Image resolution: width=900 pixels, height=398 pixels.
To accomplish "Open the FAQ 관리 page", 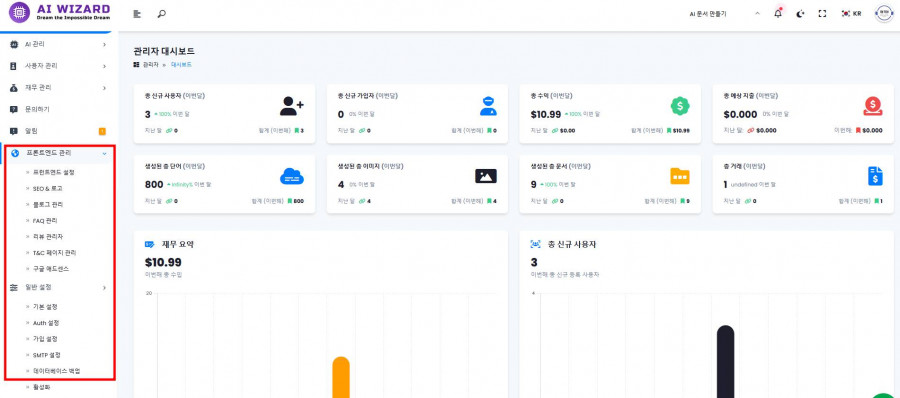I will 45,221.
